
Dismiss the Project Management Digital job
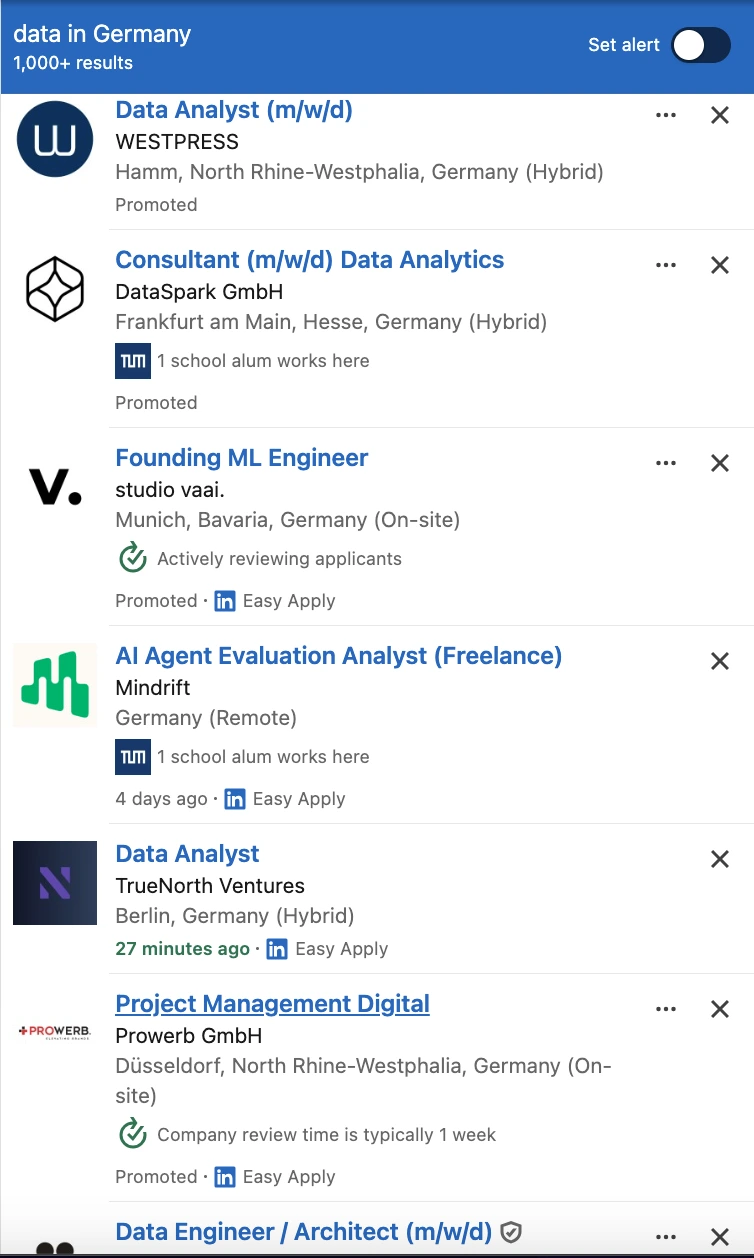point(719,1009)
